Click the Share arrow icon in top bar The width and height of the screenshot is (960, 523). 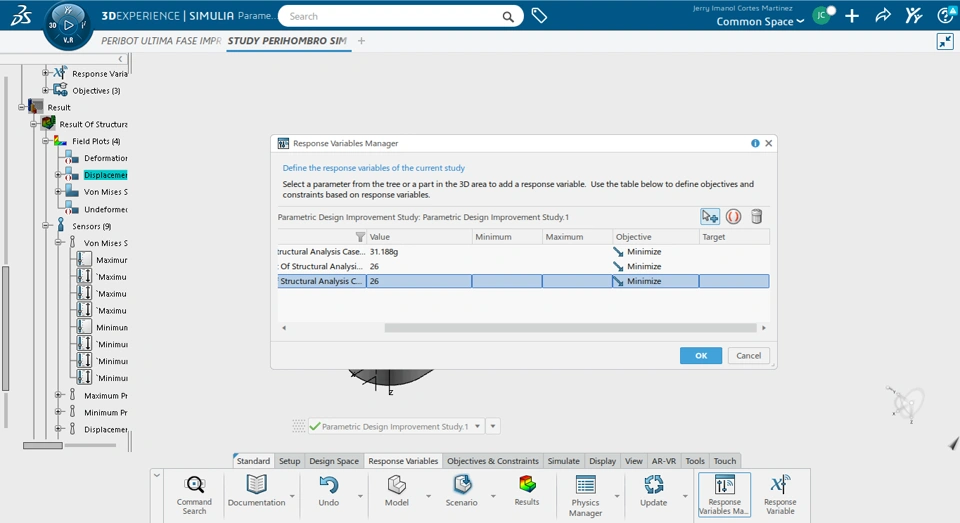click(x=883, y=16)
